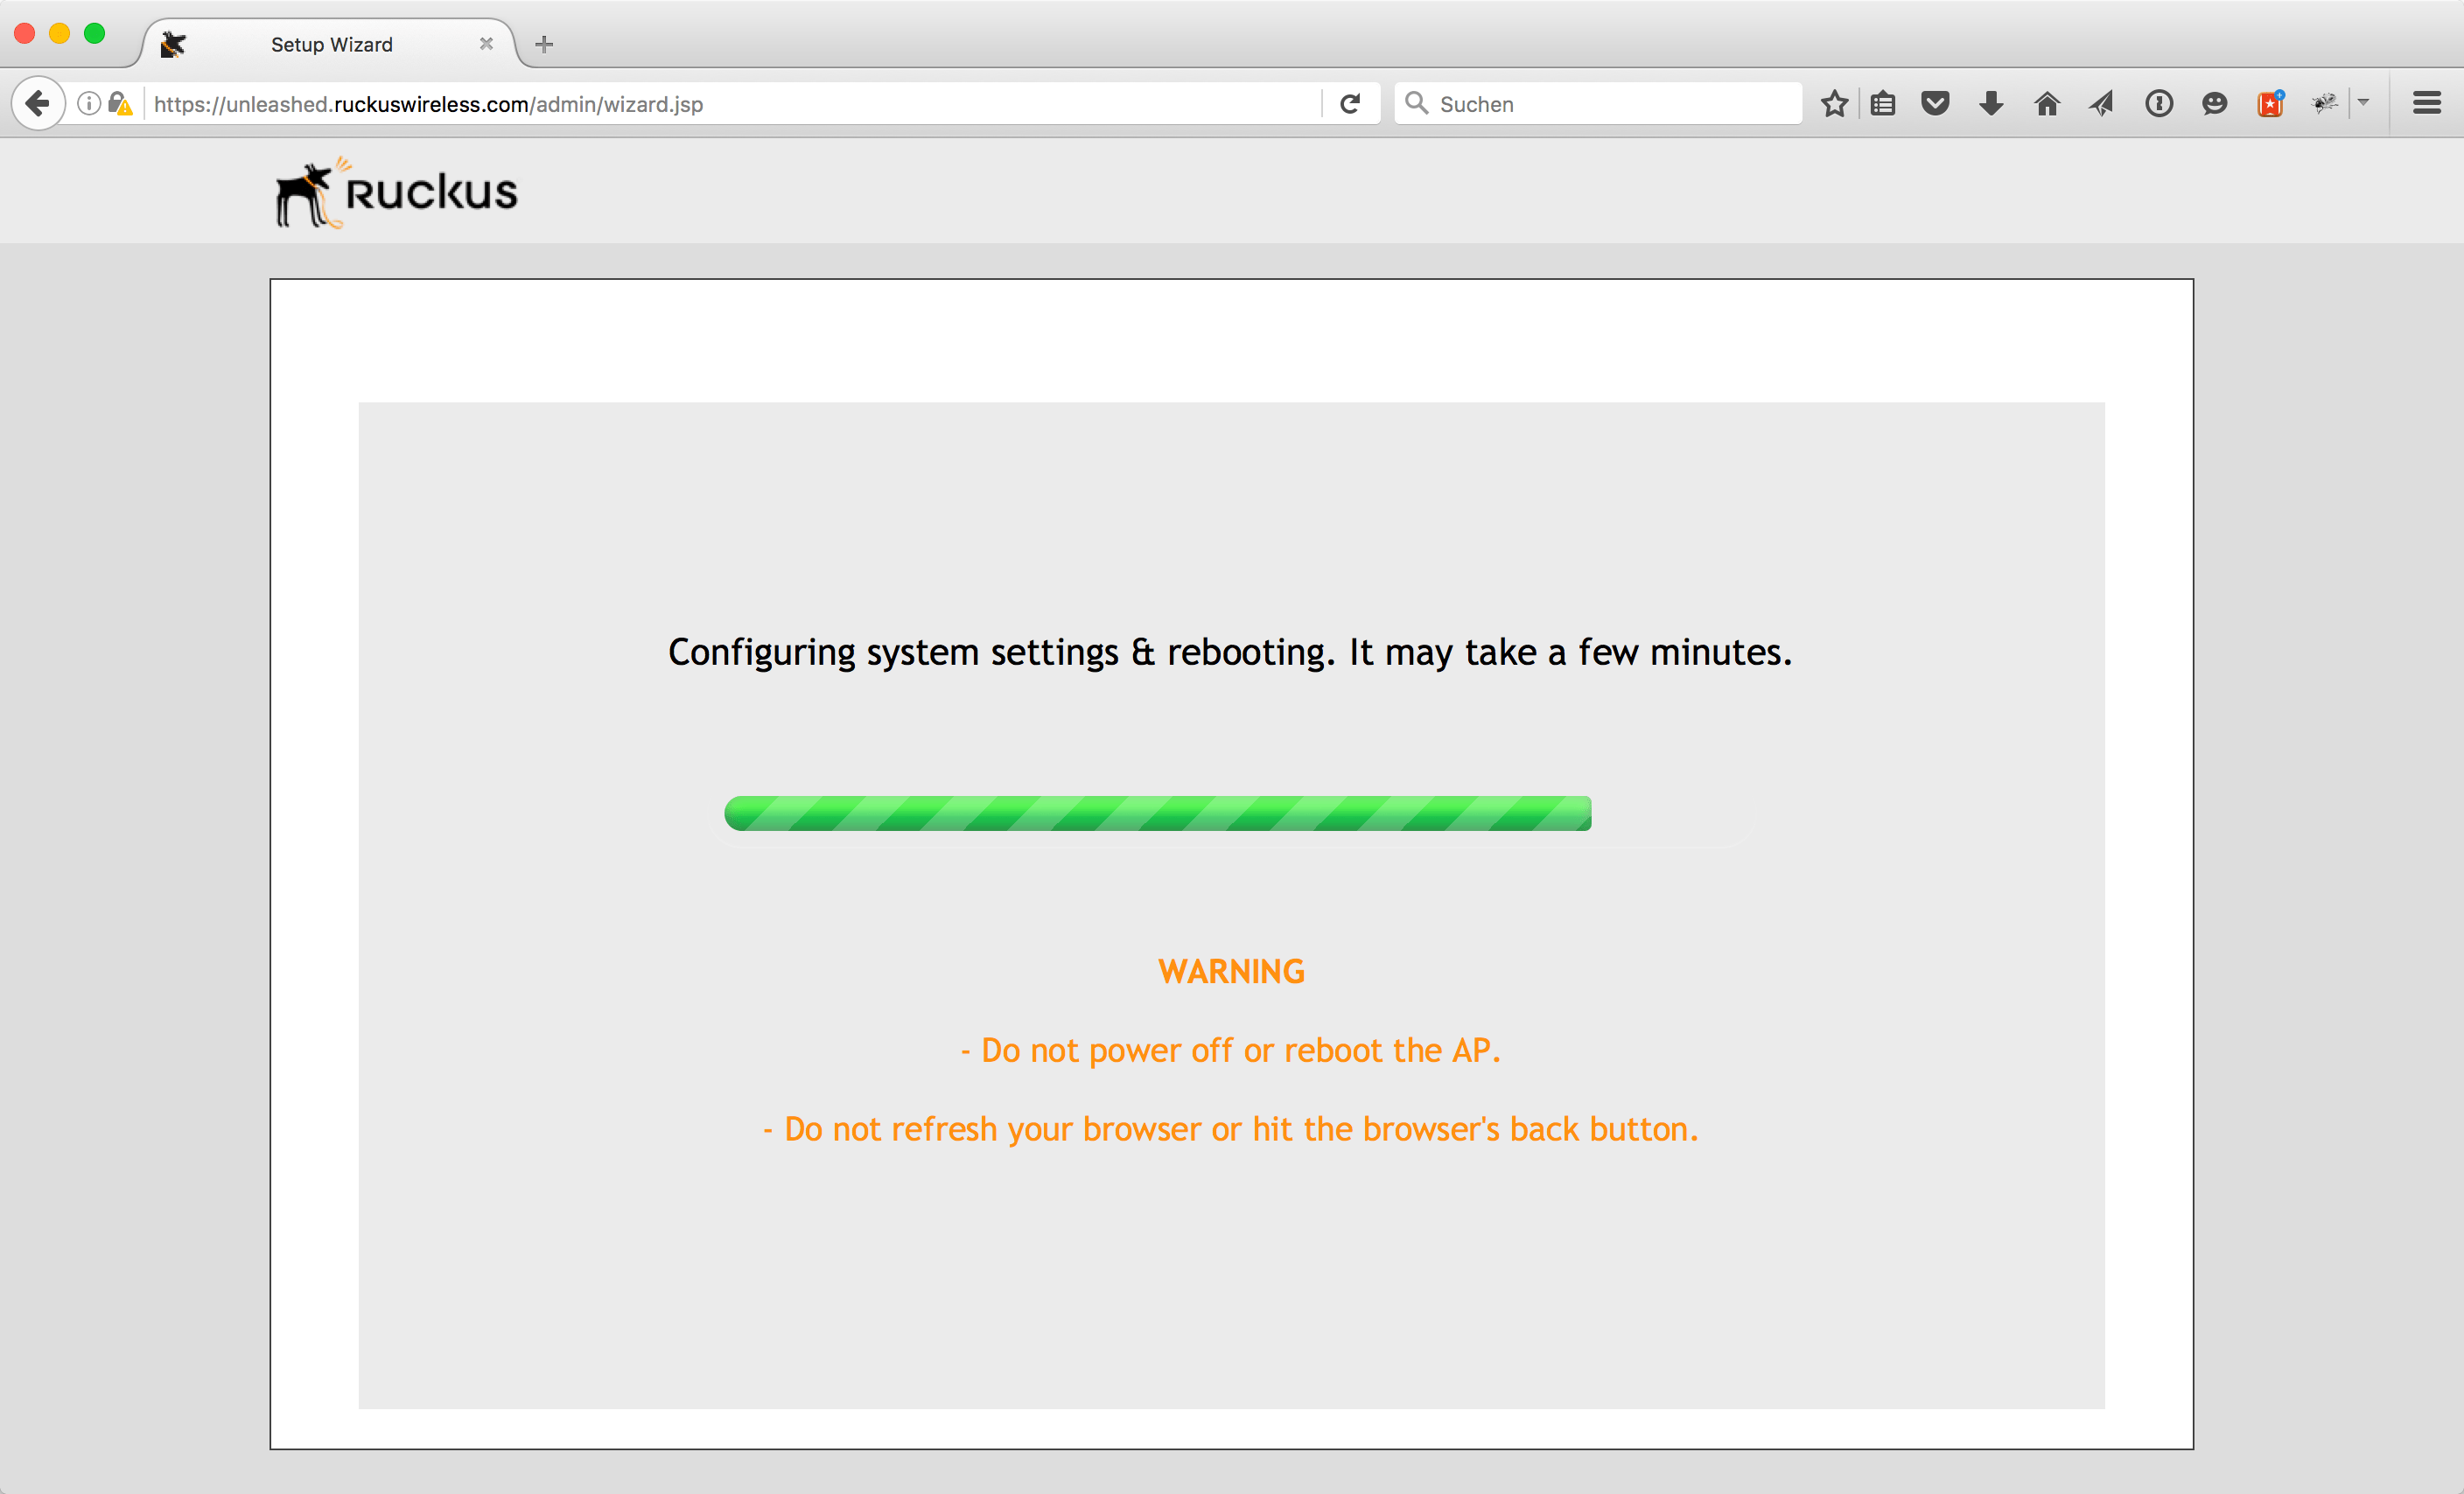Click the search magnifier icon
The width and height of the screenshot is (2464, 1494).
tap(1416, 103)
